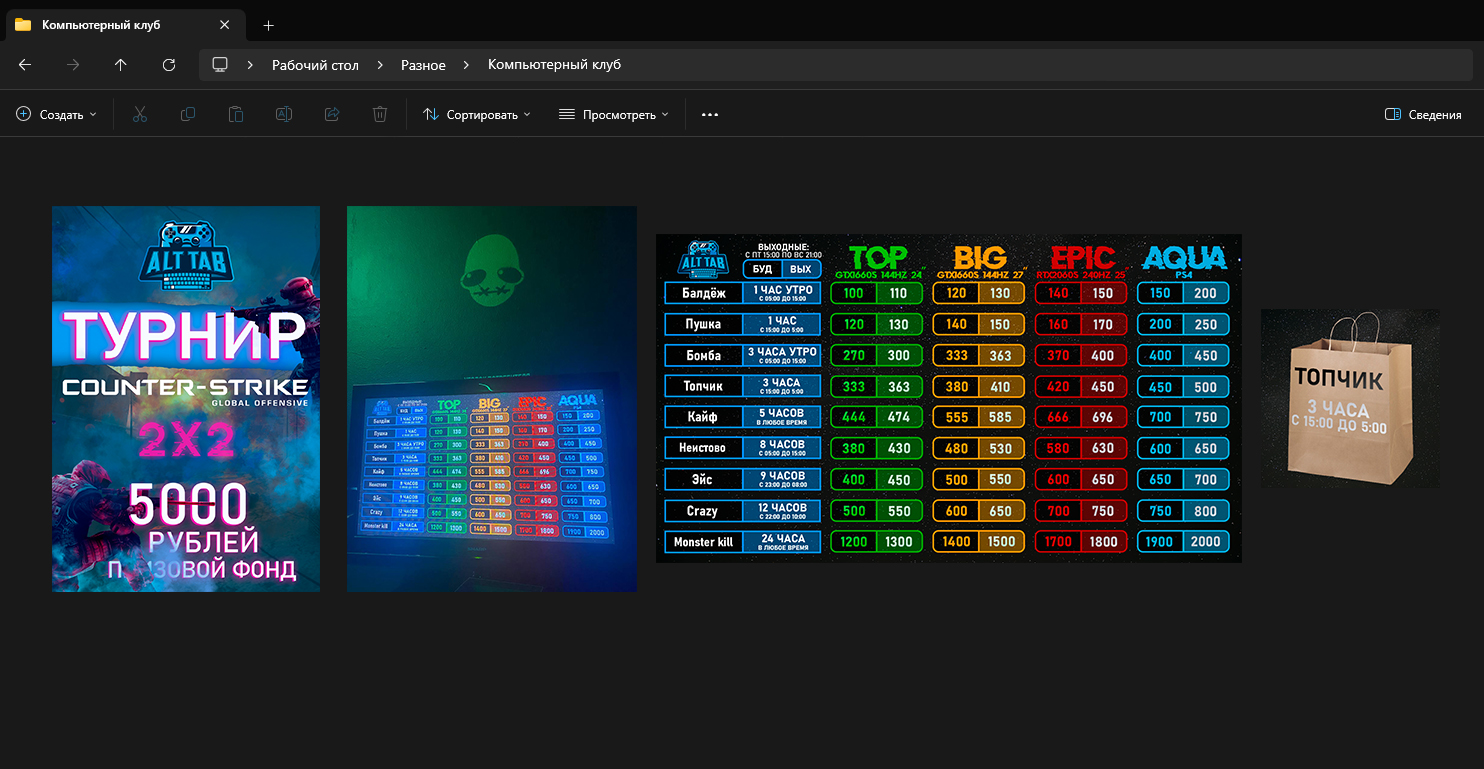Expand the chevron after Рабочий стол

(x=380, y=65)
